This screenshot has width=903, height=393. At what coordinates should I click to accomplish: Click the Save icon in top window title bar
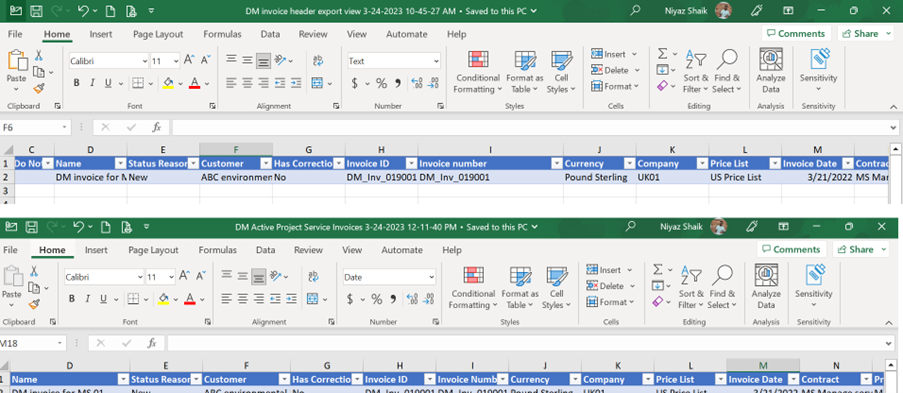(x=36, y=10)
